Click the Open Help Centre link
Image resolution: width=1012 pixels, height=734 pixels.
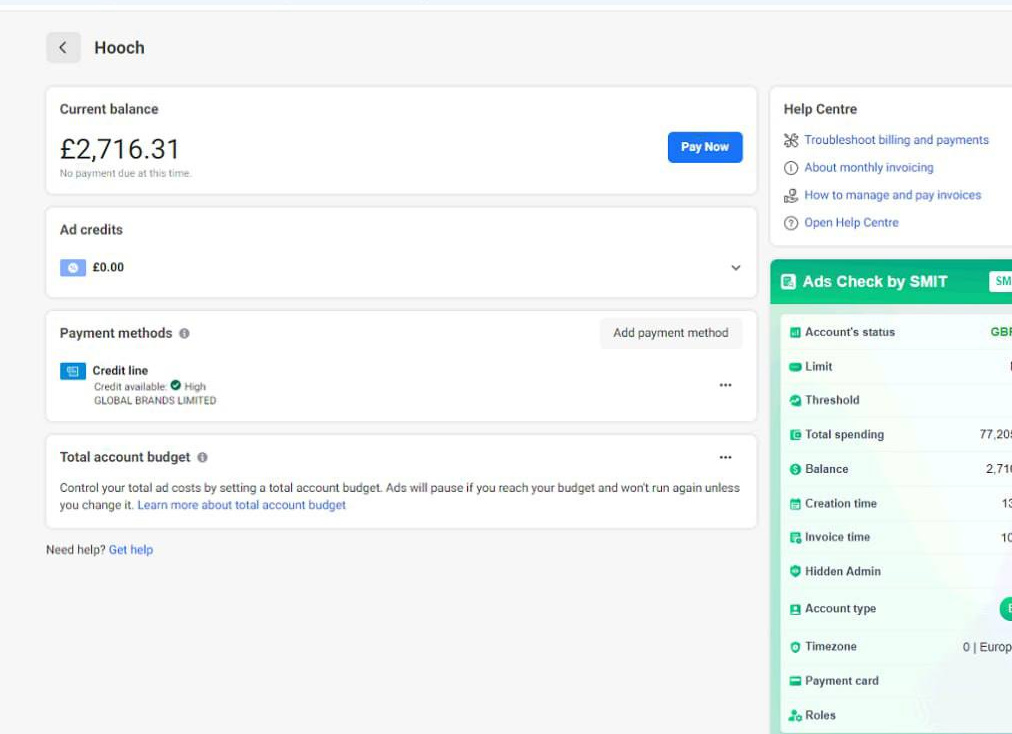851,223
